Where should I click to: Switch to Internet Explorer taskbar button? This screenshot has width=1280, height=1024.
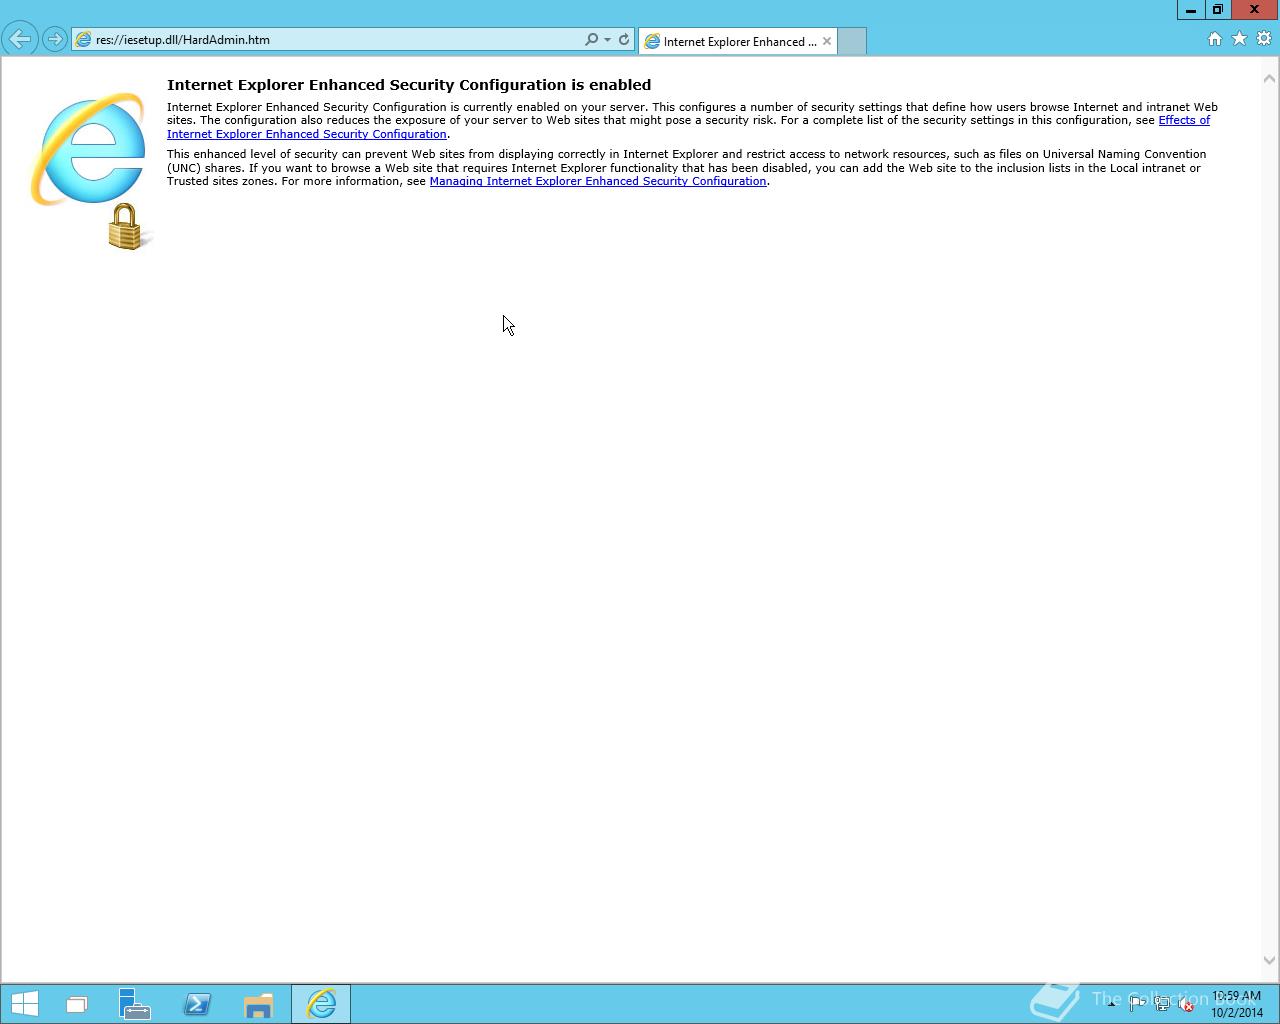coord(321,1004)
